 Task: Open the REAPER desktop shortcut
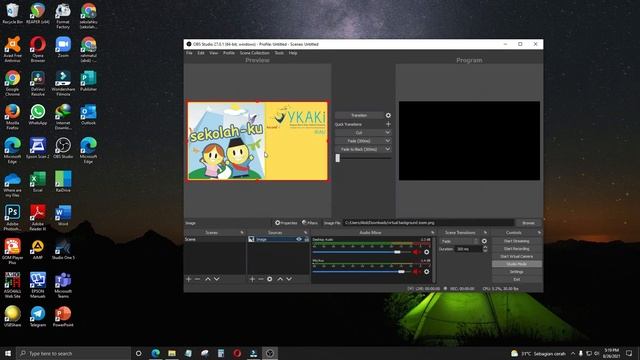pos(38,13)
